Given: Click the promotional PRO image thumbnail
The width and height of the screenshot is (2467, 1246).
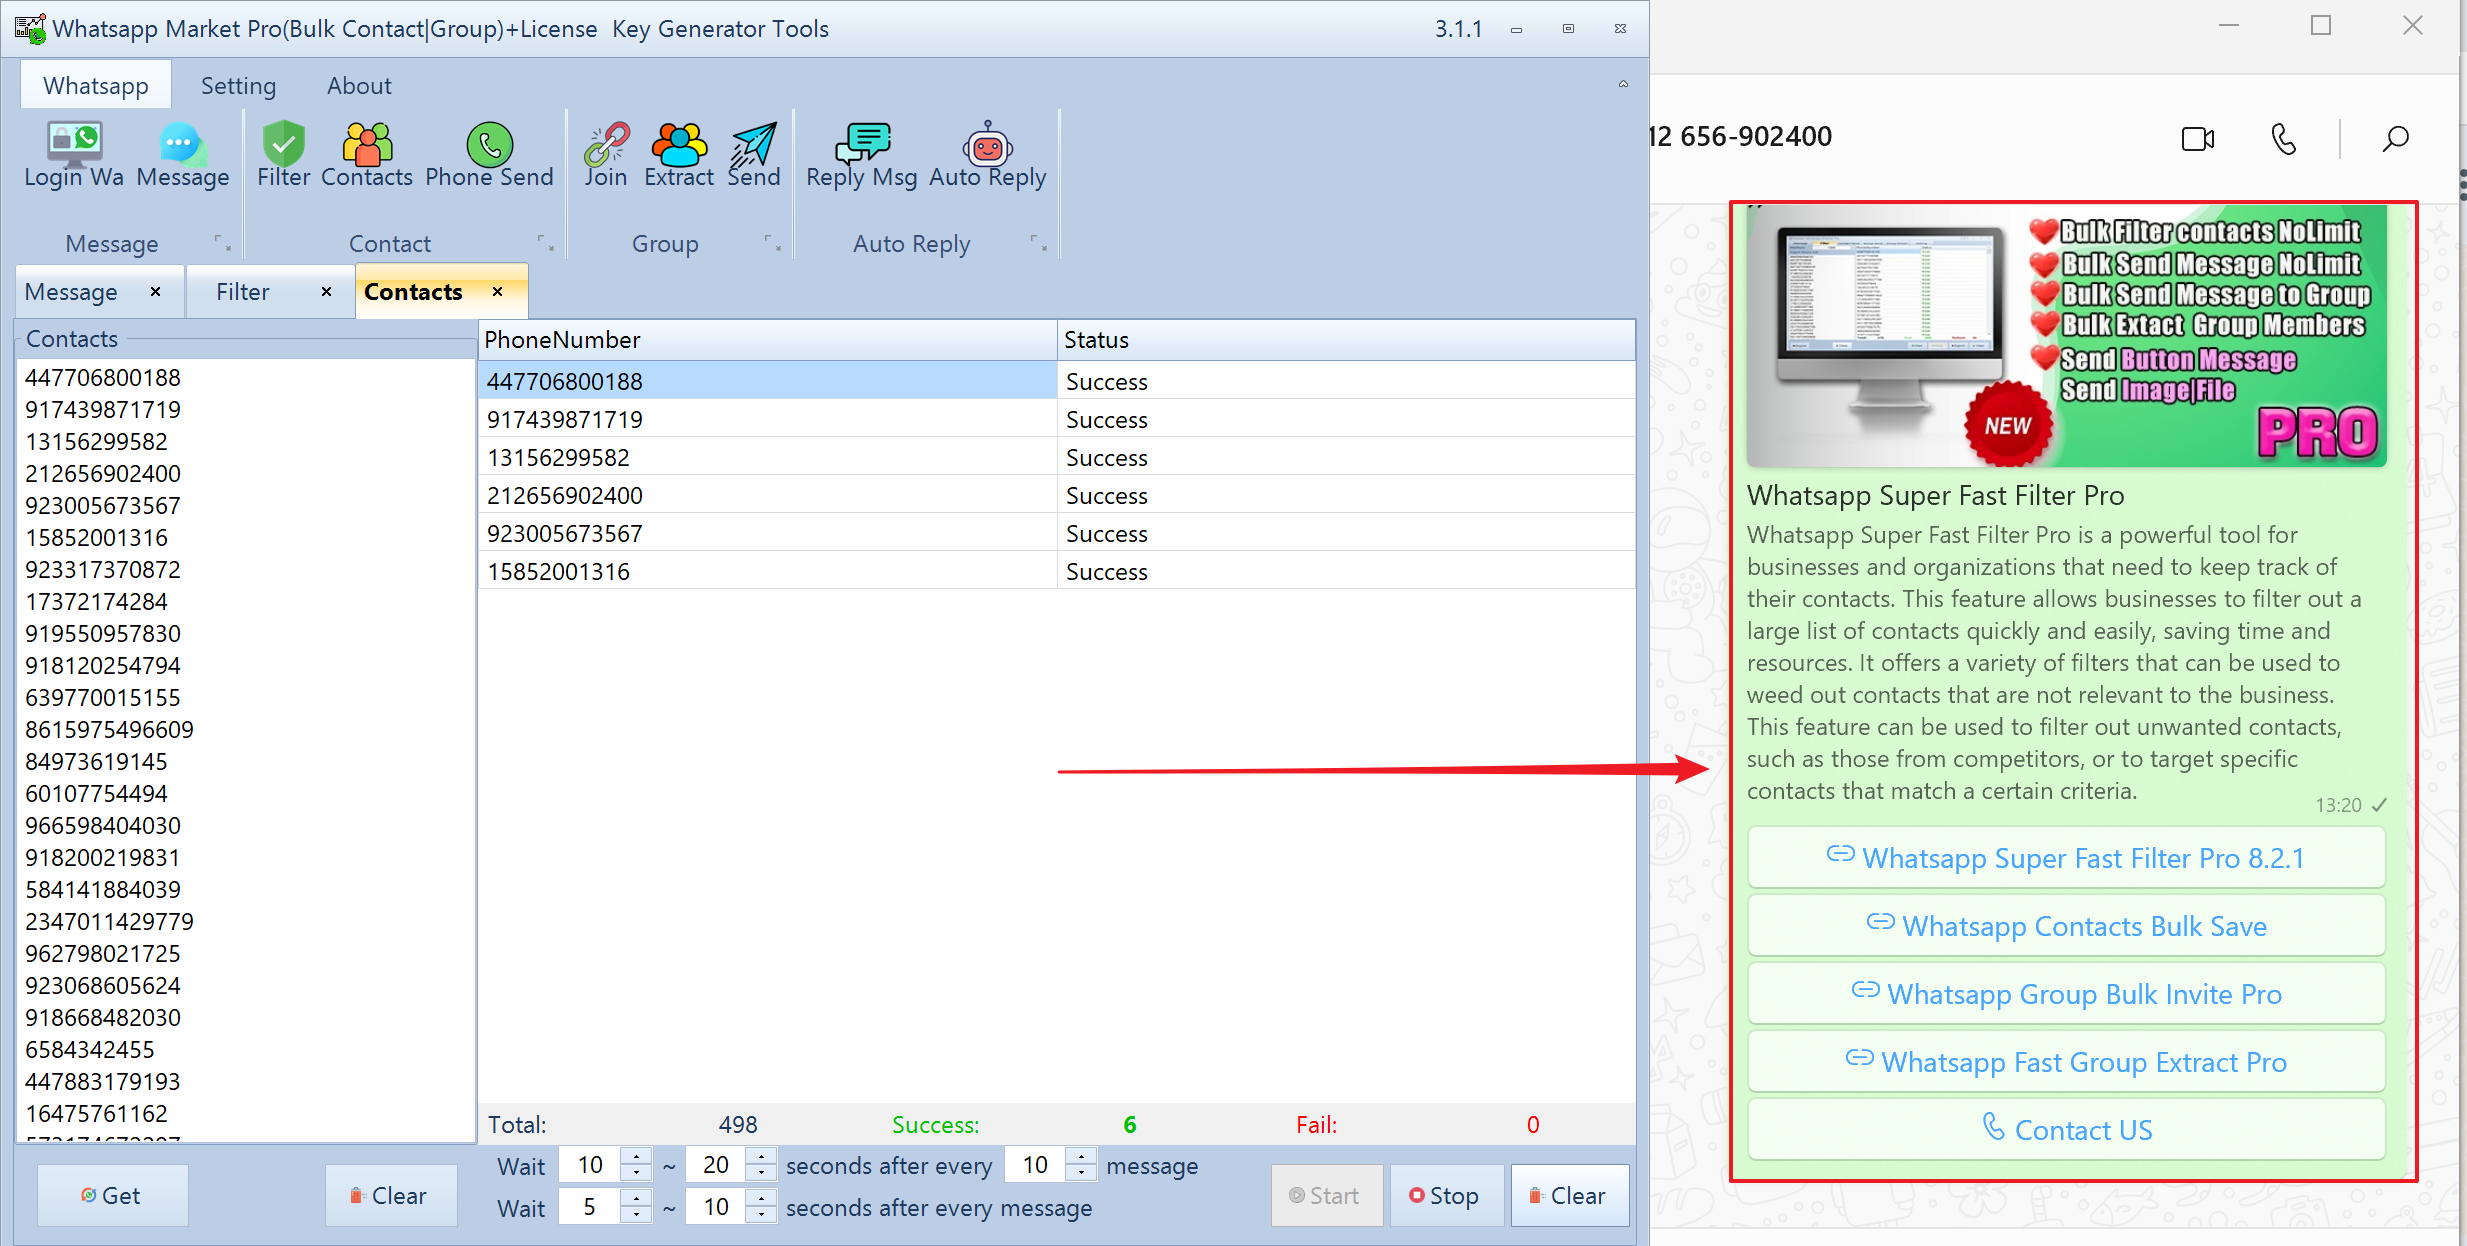Looking at the screenshot, I should 2066,337.
